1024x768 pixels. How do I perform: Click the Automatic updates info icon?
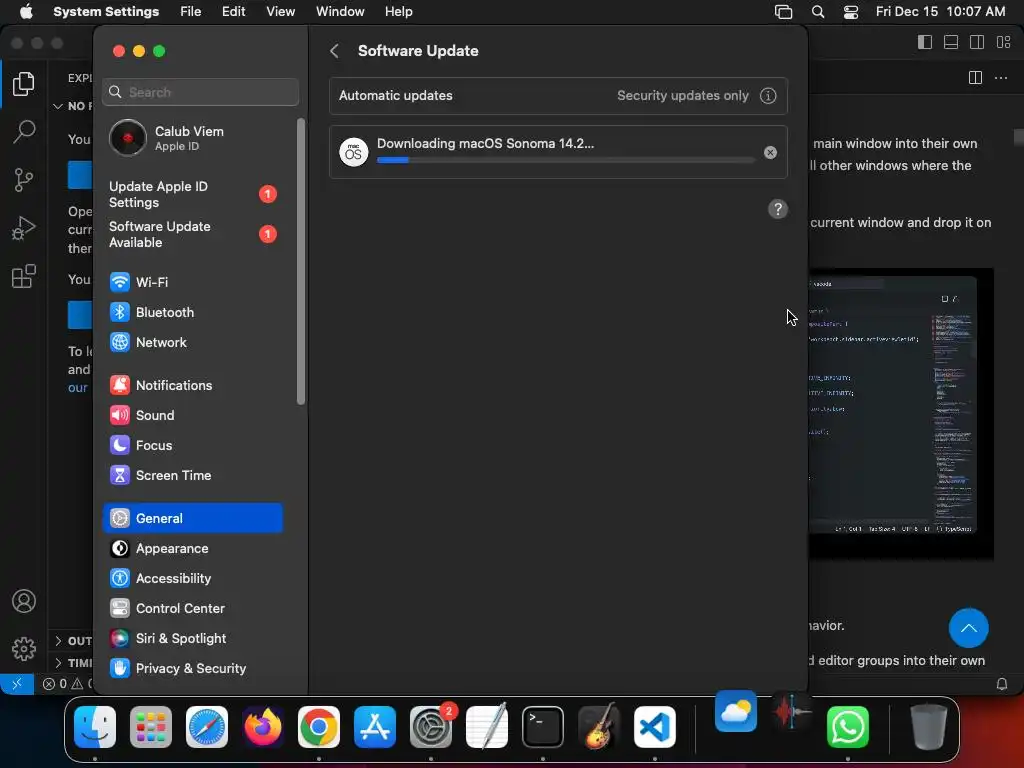tap(768, 96)
